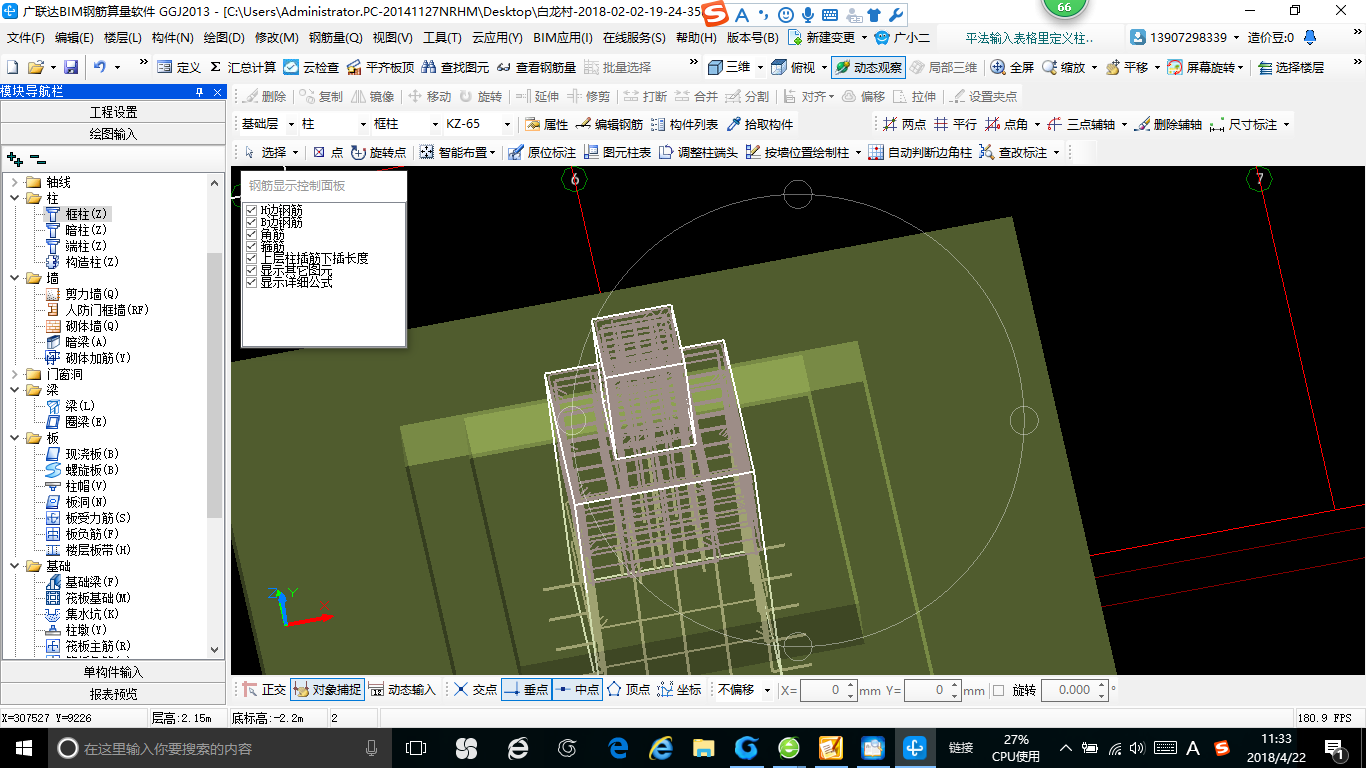Uncheck H边钢筋 checkbox
This screenshot has width=1366, height=768.
coord(251,211)
